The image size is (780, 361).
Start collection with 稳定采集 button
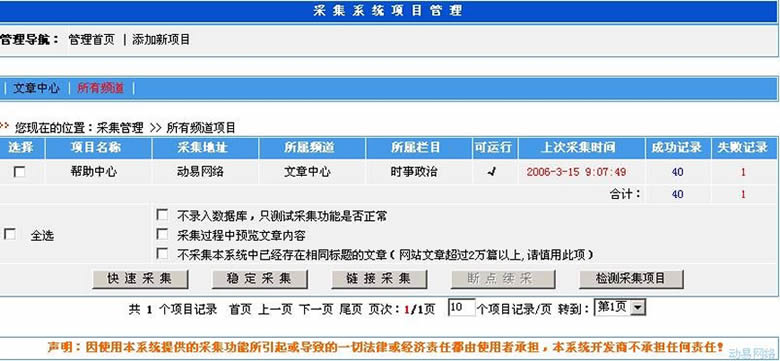[x=260, y=279]
